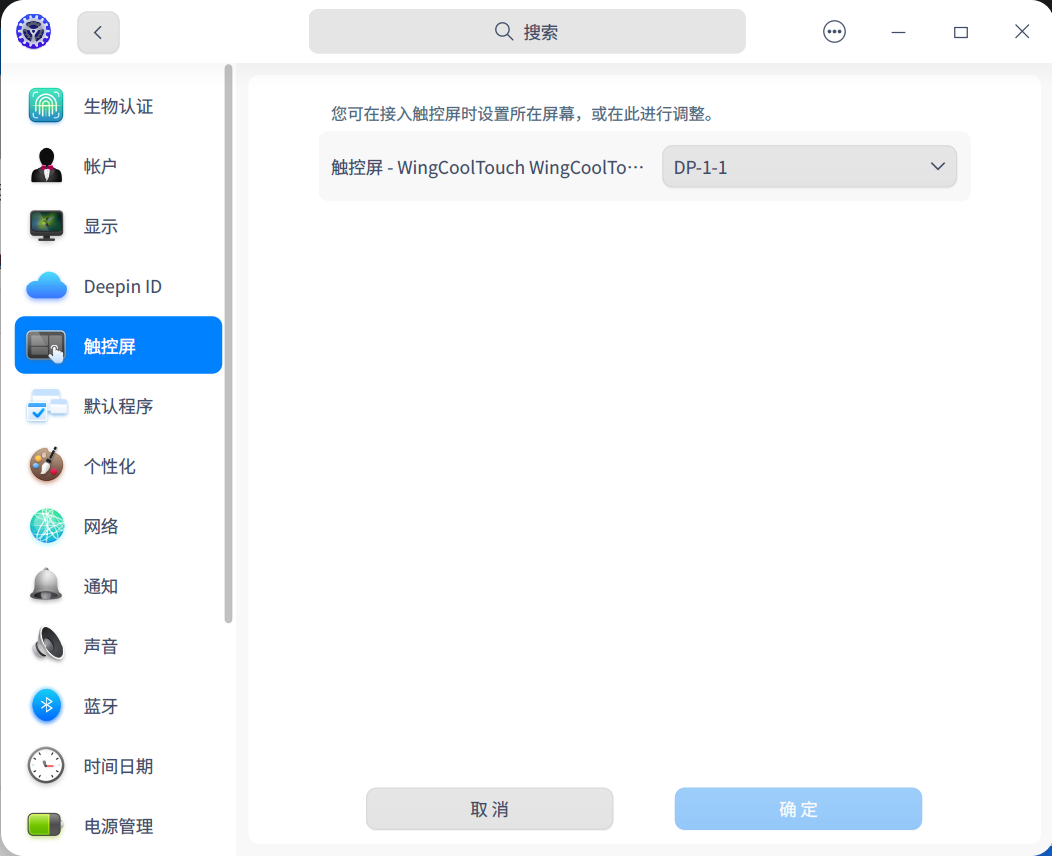Open 声音 sound settings
Screen dimensions: 1052x856
[117, 645]
